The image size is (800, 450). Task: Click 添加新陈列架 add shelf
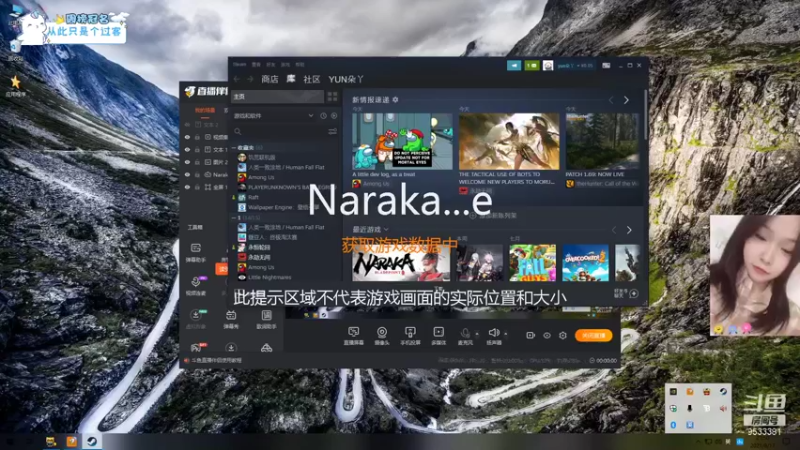point(493,215)
